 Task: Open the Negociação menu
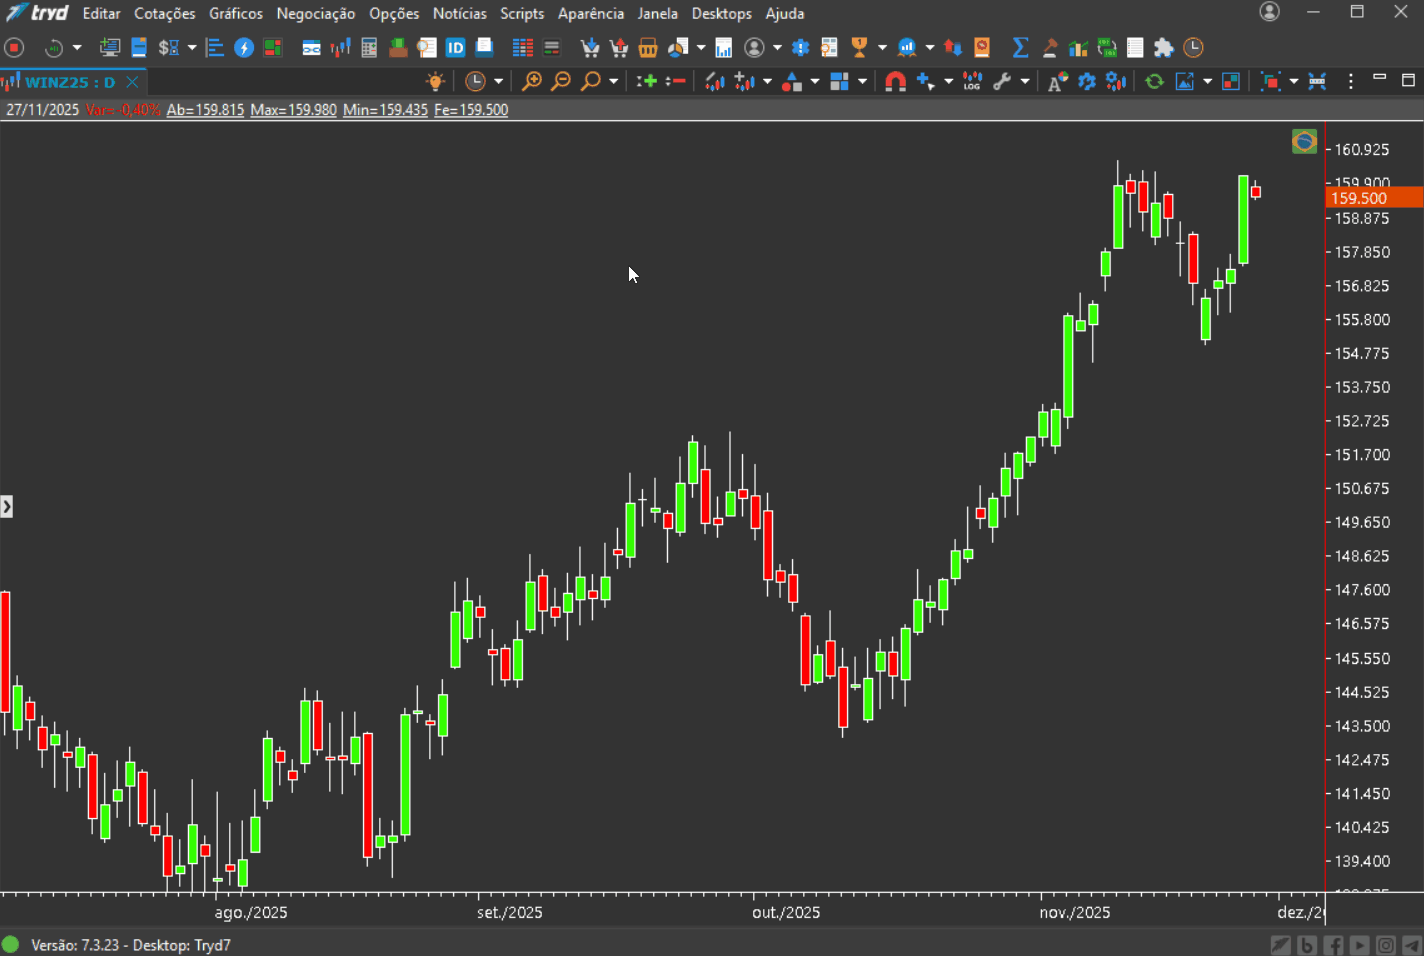pyautogui.click(x=316, y=13)
